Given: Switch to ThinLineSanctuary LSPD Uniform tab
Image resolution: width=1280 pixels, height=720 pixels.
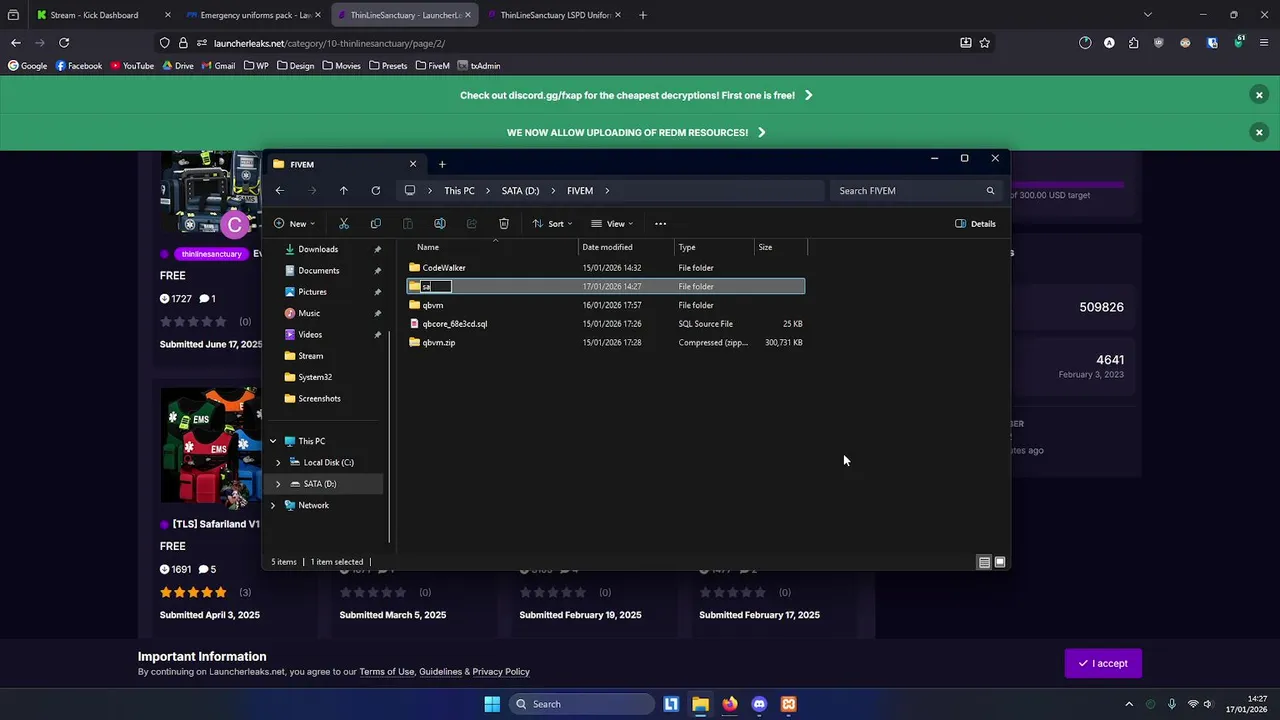Looking at the screenshot, I should (554, 15).
